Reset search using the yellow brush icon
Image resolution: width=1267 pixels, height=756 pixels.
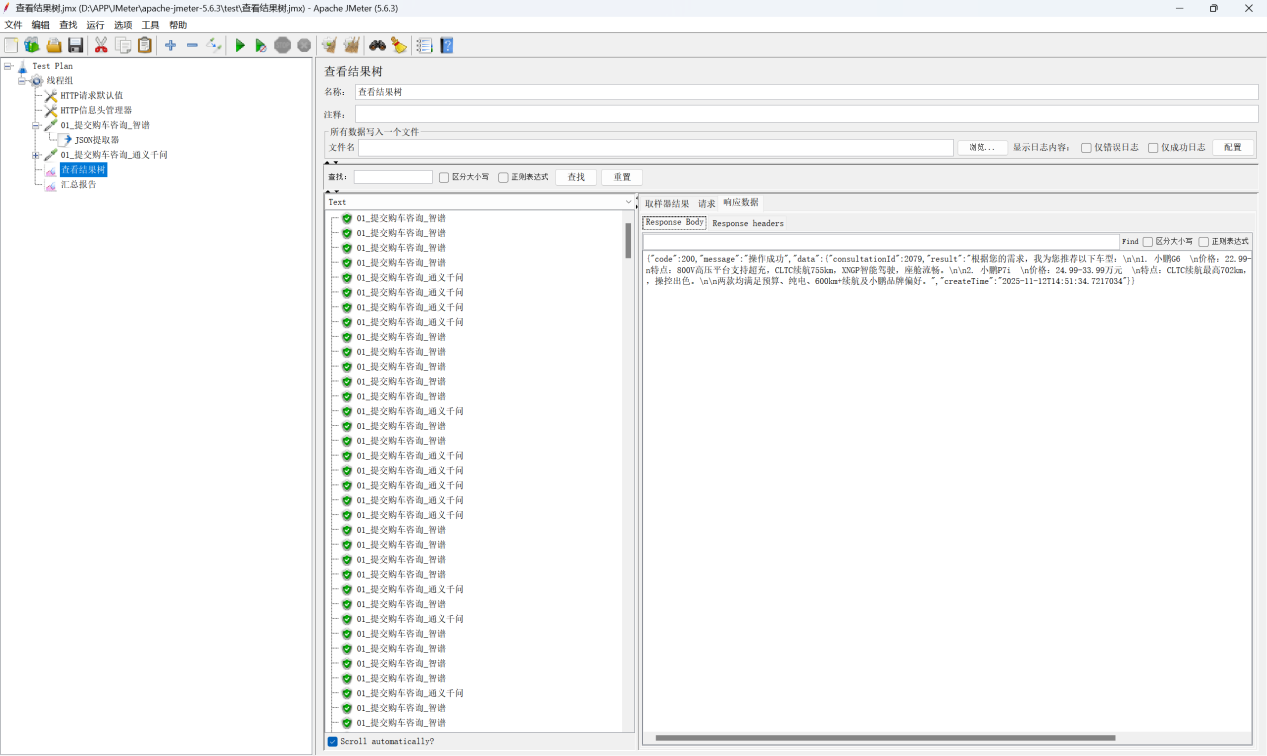pyautogui.click(x=399, y=45)
